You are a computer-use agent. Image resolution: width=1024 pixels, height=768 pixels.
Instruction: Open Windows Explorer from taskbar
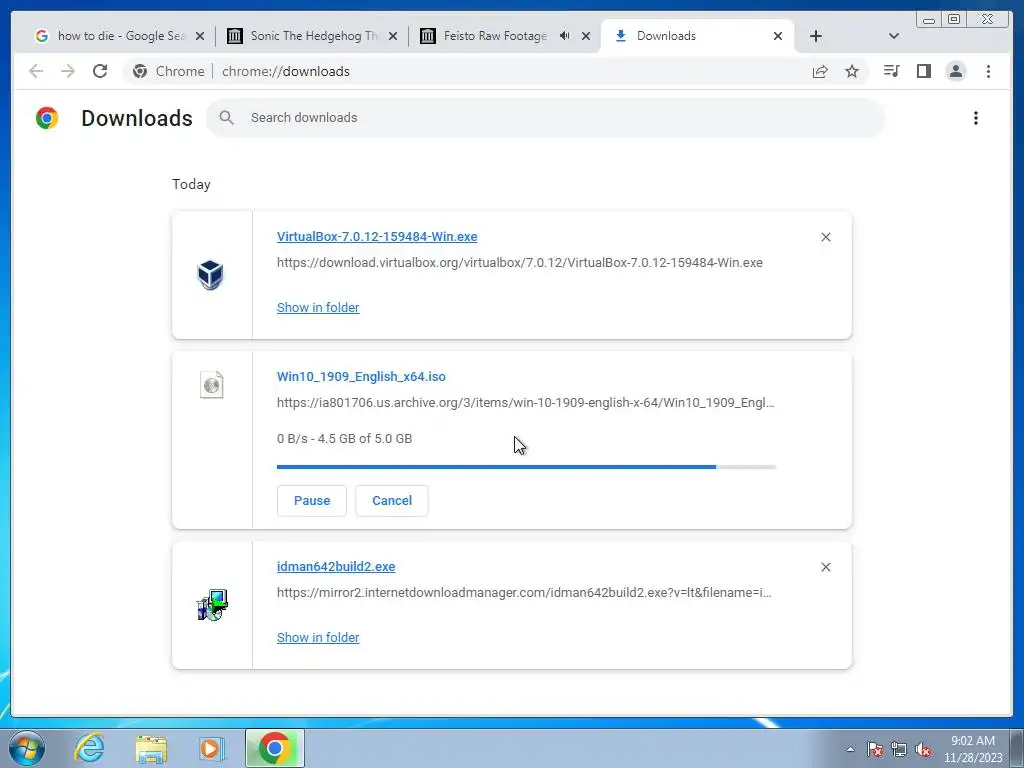click(151, 748)
